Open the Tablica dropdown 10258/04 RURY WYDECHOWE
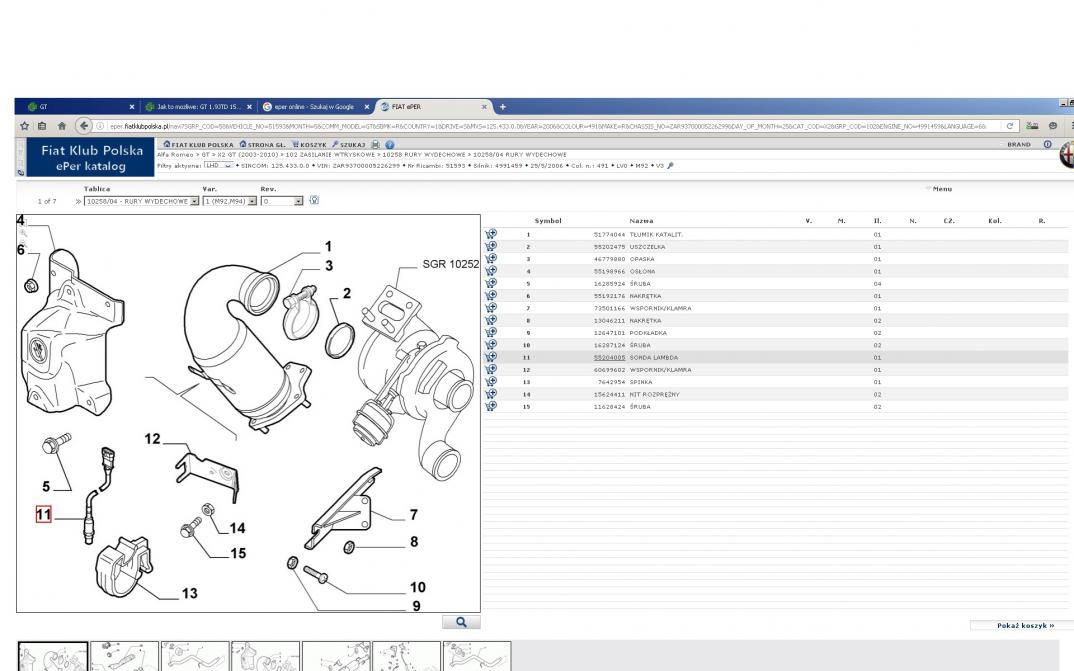The width and height of the screenshot is (1074, 671). coord(141,201)
